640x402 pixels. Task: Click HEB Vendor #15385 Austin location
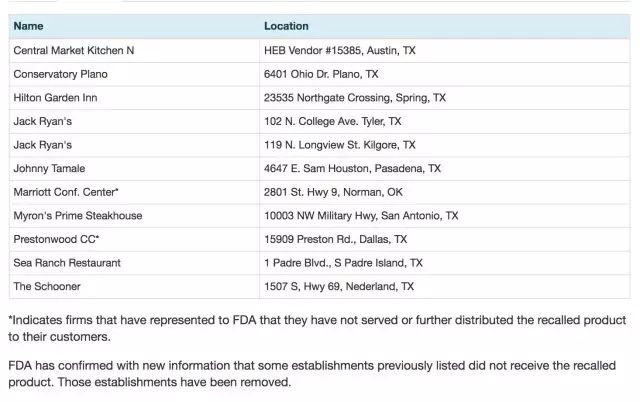(x=340, y=51)
